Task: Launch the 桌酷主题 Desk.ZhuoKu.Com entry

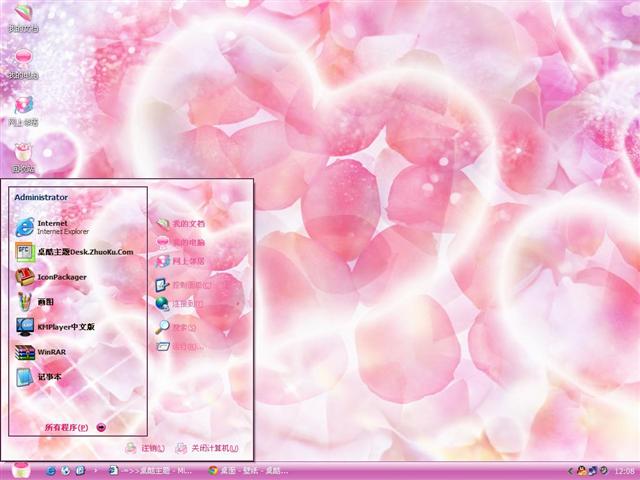Action: point(74,252)
